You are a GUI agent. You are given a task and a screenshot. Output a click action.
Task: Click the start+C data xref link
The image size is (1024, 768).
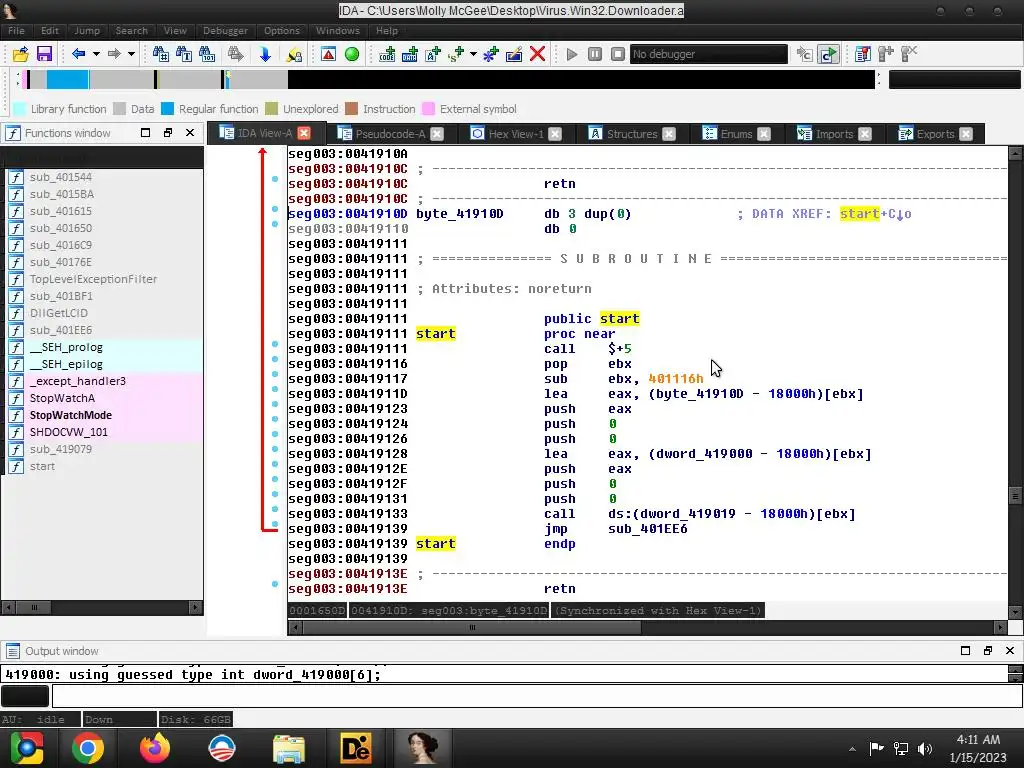click(x=875, y=214)
